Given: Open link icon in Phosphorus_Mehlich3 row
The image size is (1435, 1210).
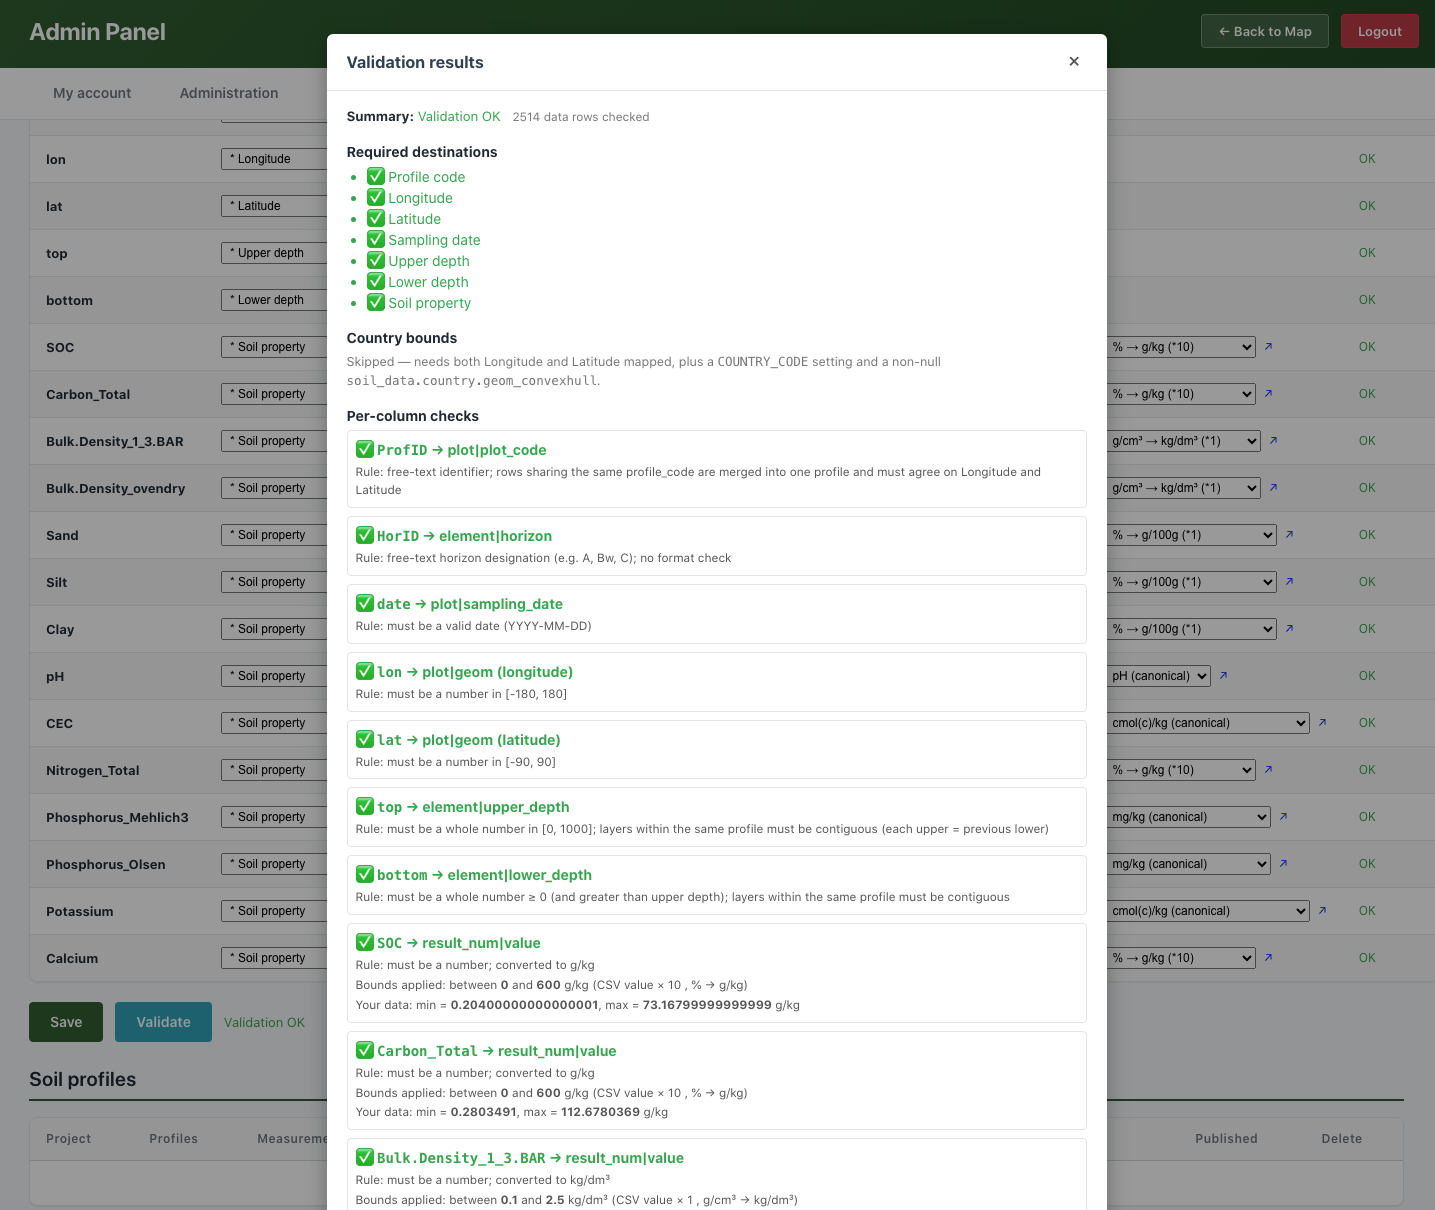Looking at the screenshot, I should tap(1283, 817).
